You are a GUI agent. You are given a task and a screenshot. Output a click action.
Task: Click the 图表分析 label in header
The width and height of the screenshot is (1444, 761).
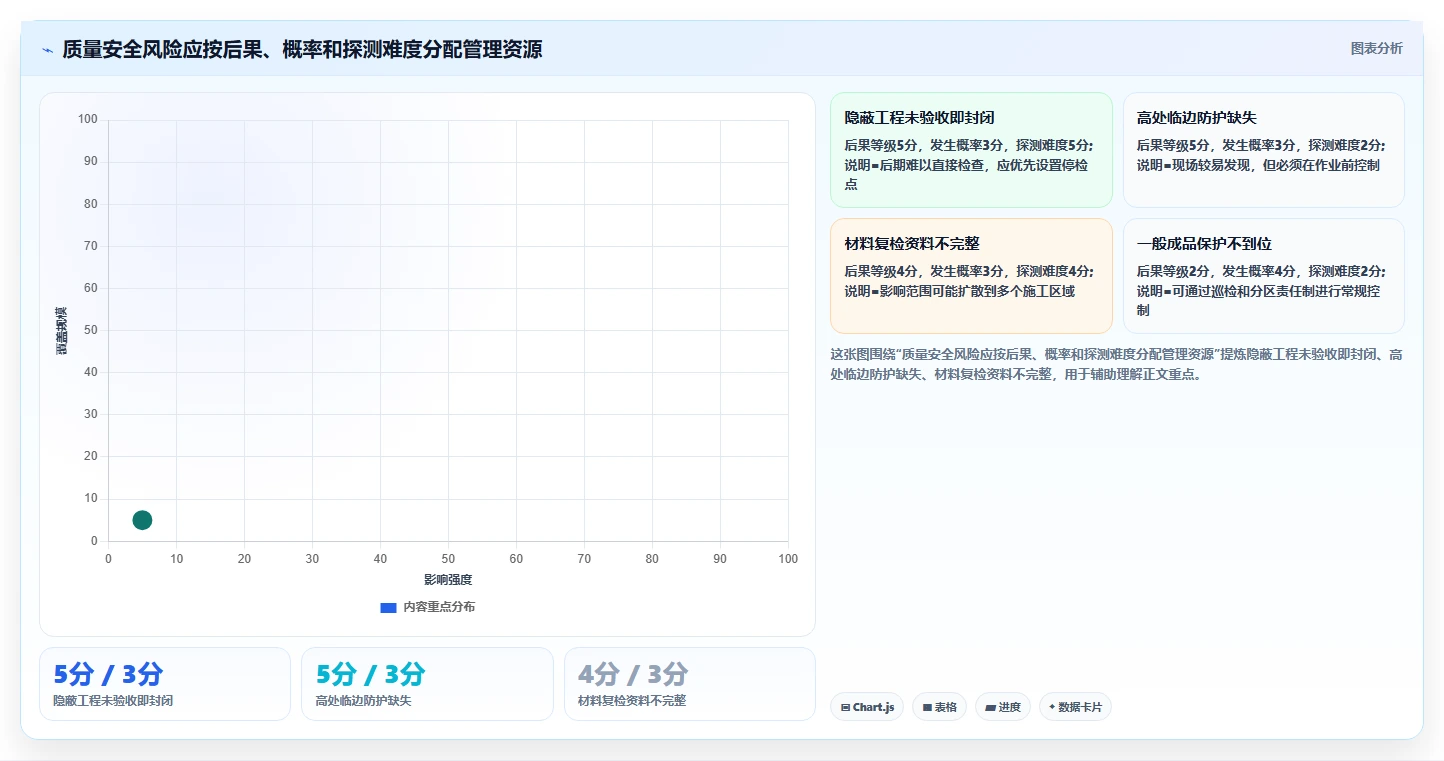pyautogui.click(x=1376, y=48)
